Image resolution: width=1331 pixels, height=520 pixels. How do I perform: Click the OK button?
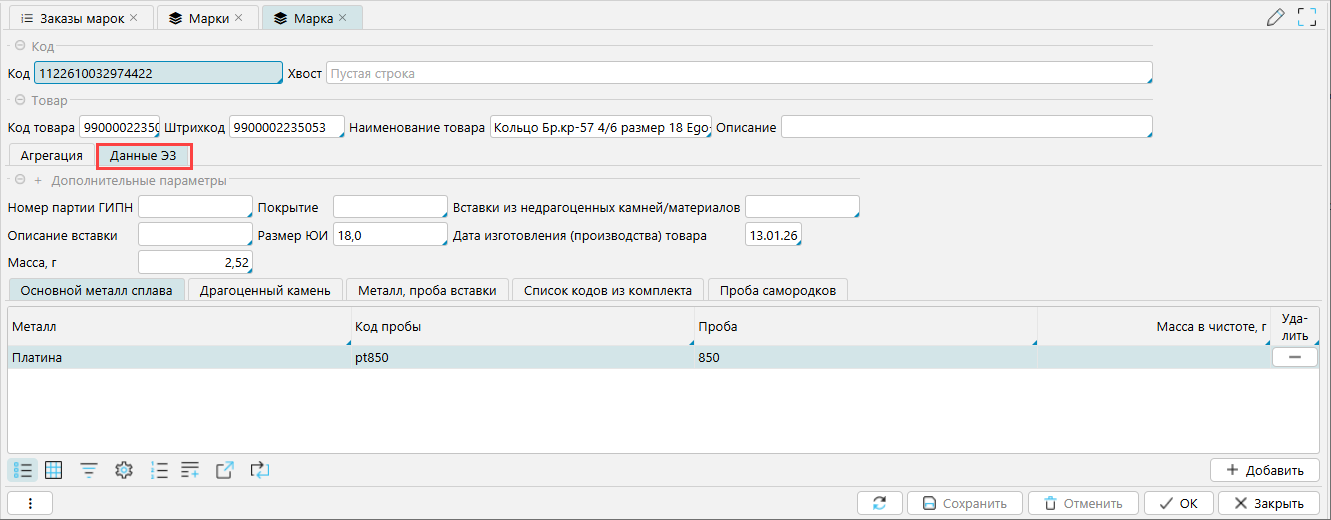(x=1178, y=503)
